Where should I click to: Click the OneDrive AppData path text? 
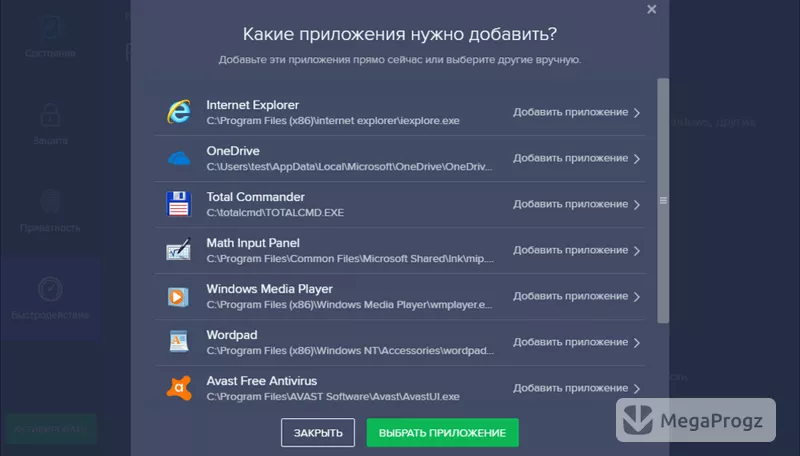349,167
